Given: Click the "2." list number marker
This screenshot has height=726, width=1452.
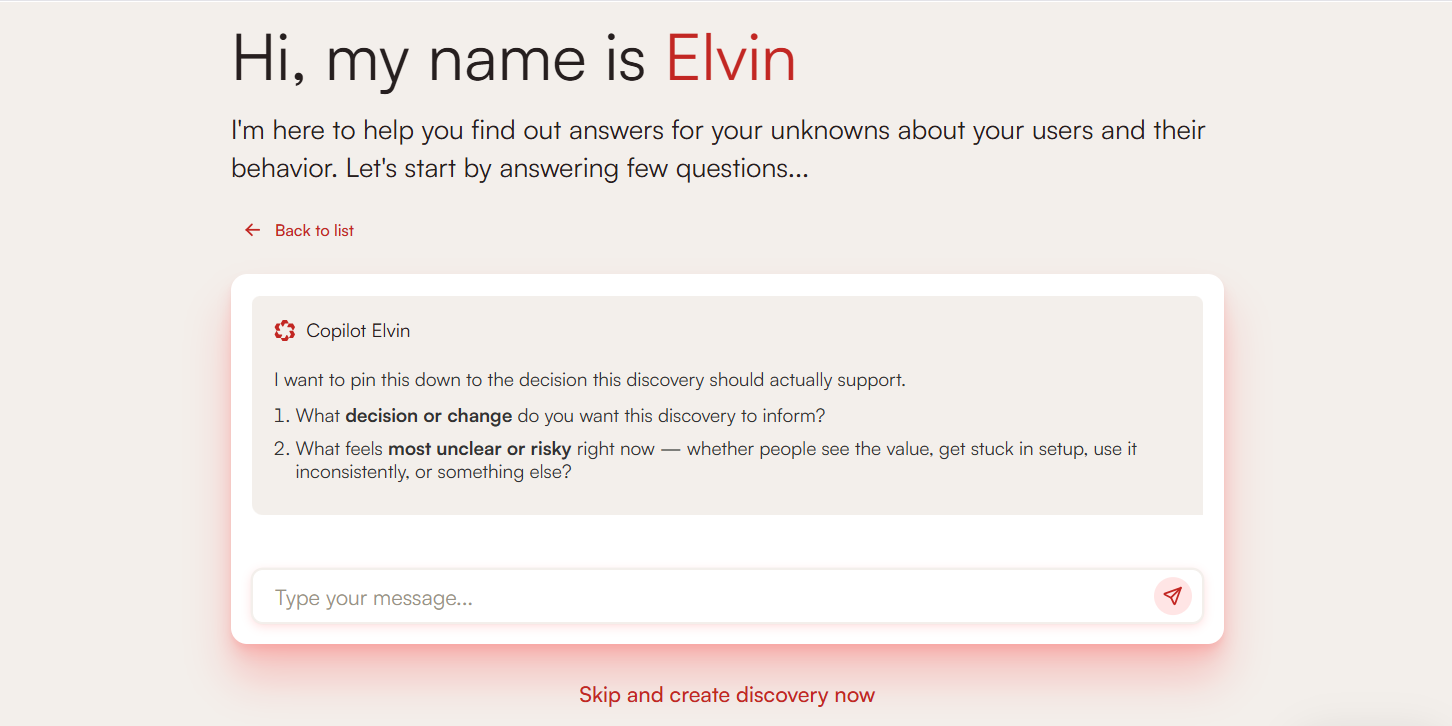Looking at the screenshot, I should [x=281, y=449].
